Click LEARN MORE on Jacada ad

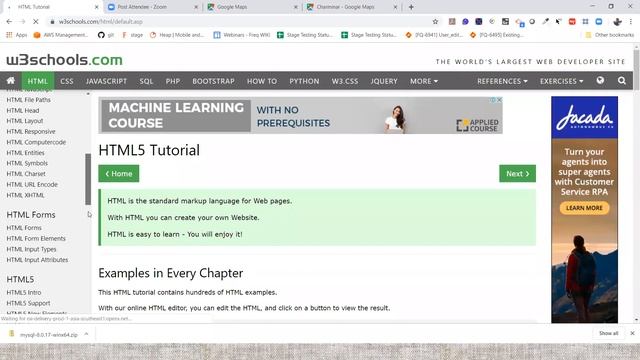tap(584, 208)
